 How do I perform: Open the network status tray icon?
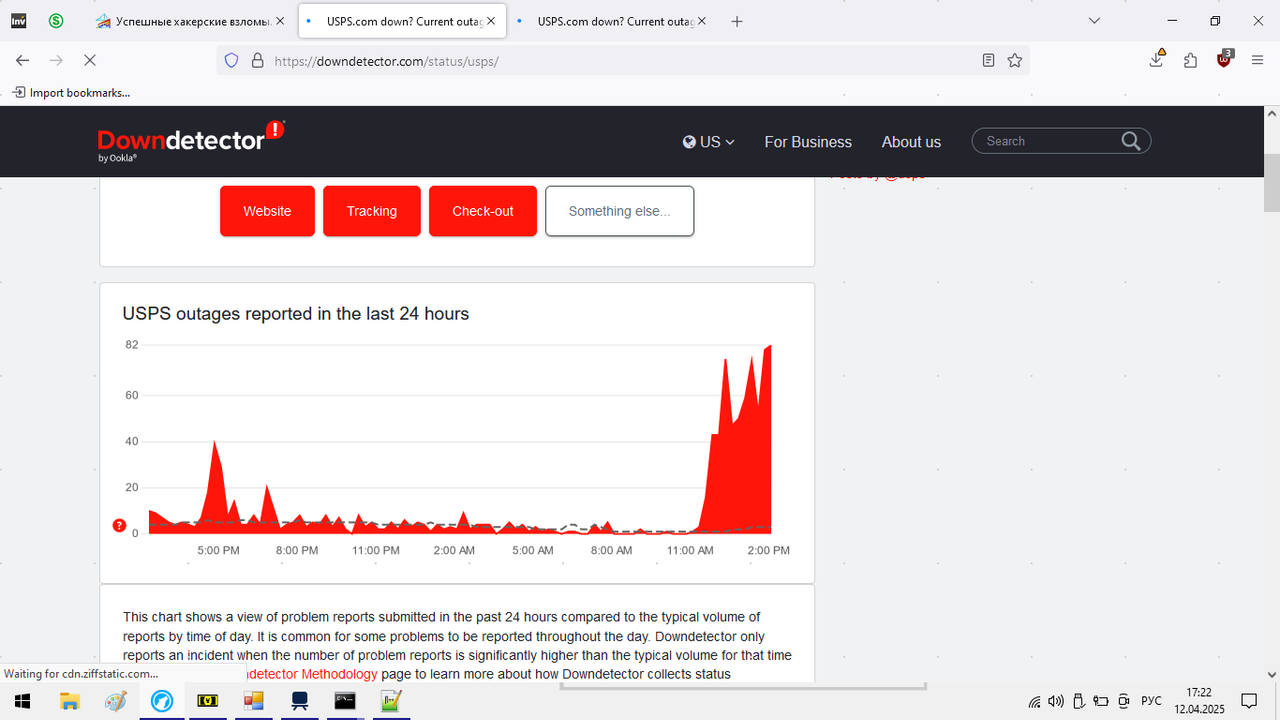[1034, 701]
